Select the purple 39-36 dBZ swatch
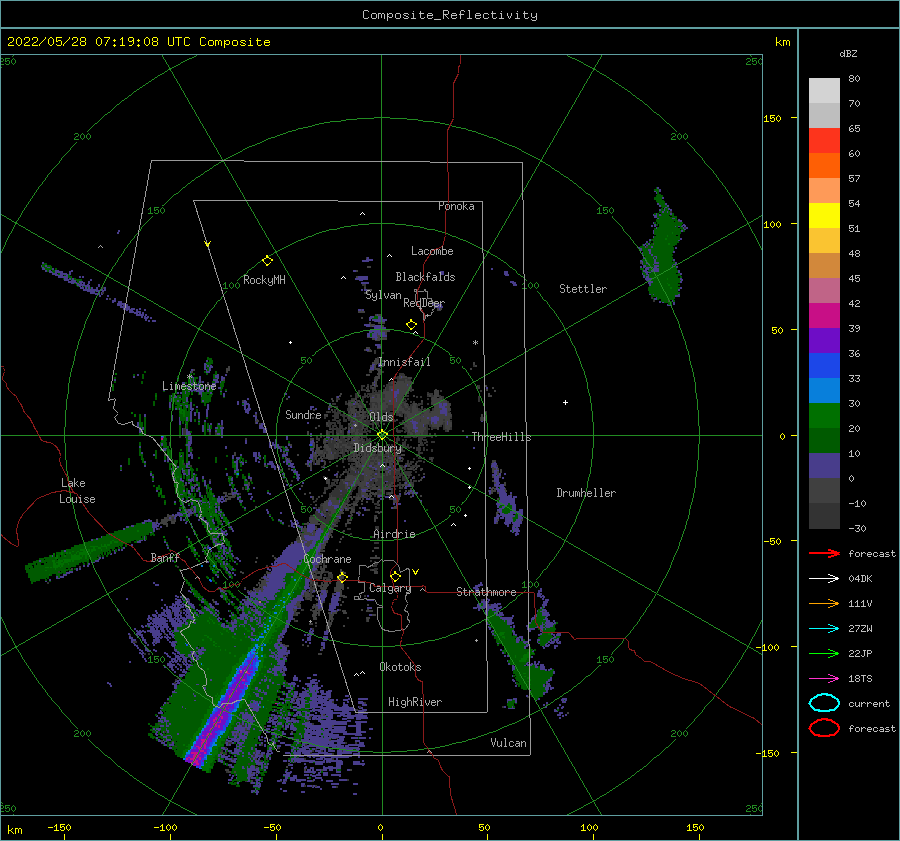 (824, 341)
